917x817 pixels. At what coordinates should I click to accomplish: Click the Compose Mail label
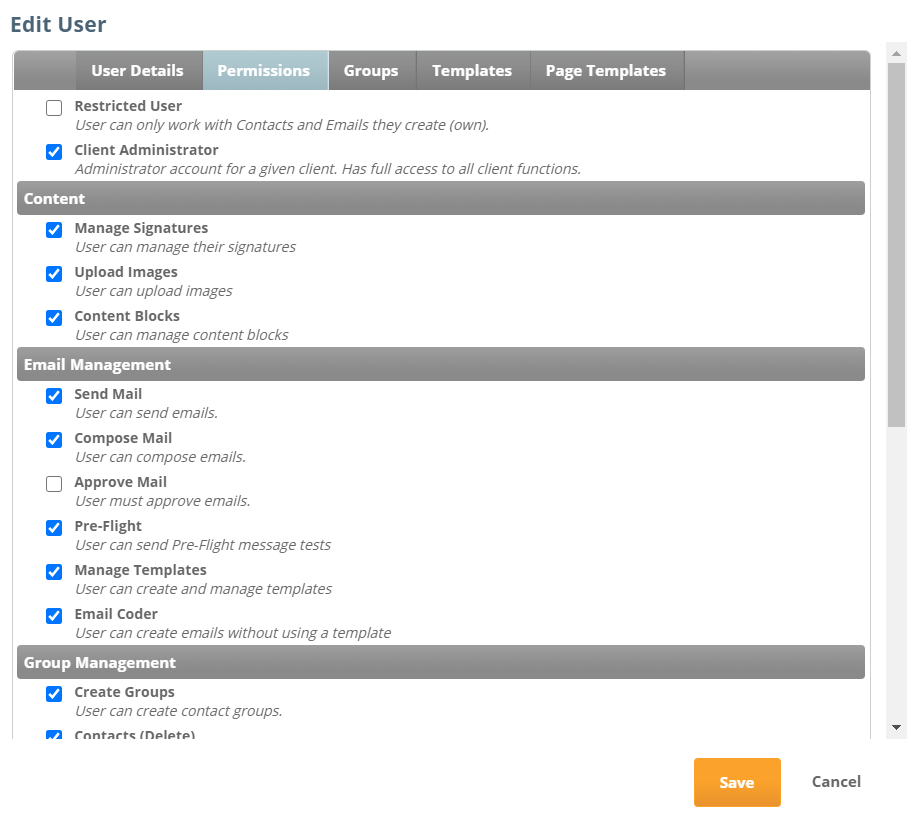click(123, 438)
